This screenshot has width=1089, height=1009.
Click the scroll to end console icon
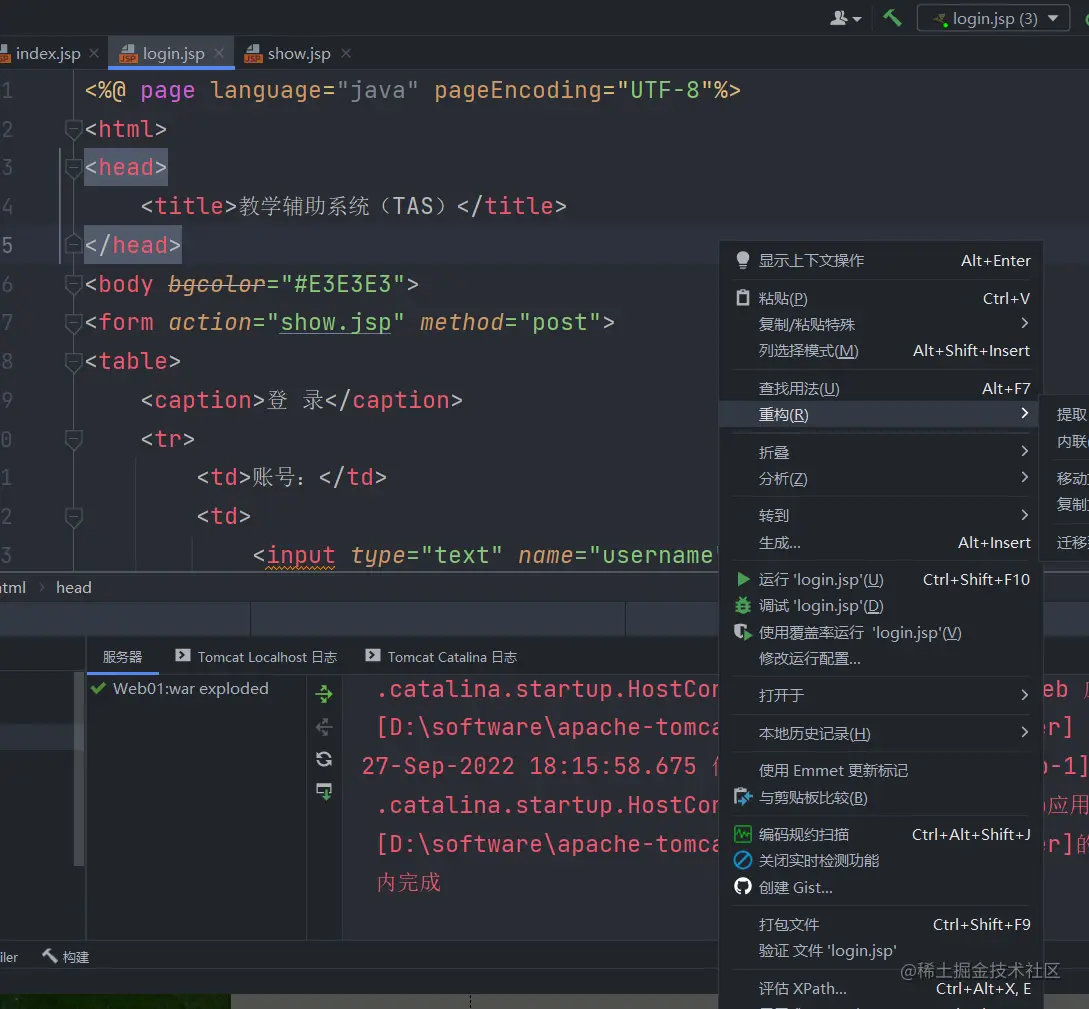(x=324, y=792)
